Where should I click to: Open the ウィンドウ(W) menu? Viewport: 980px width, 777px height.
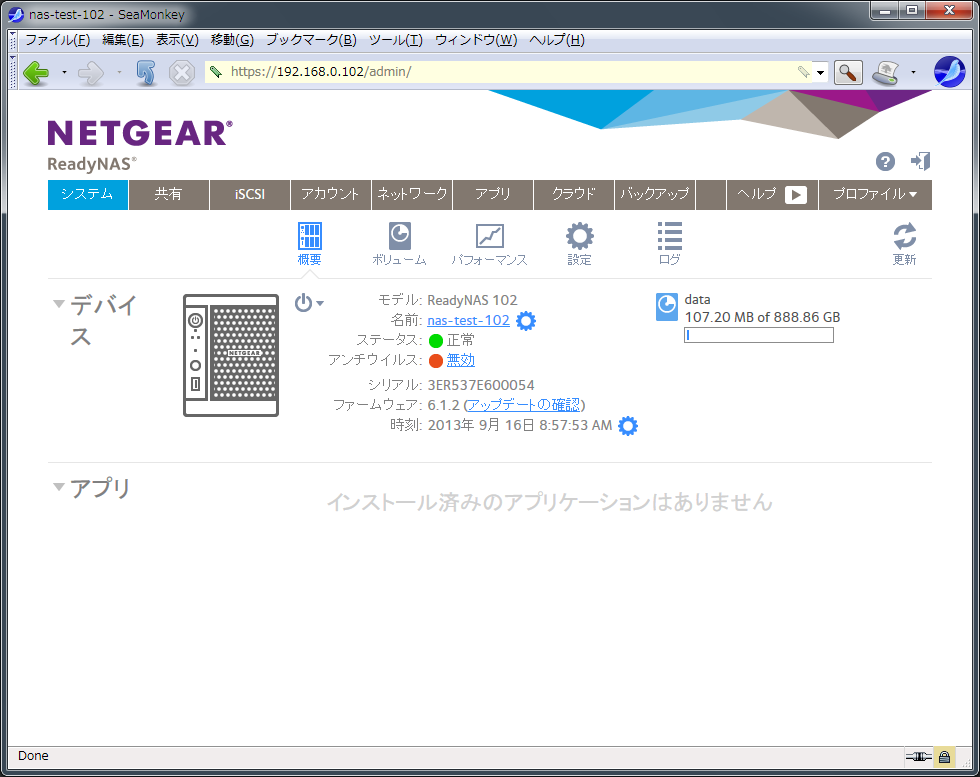pos(476,40)
